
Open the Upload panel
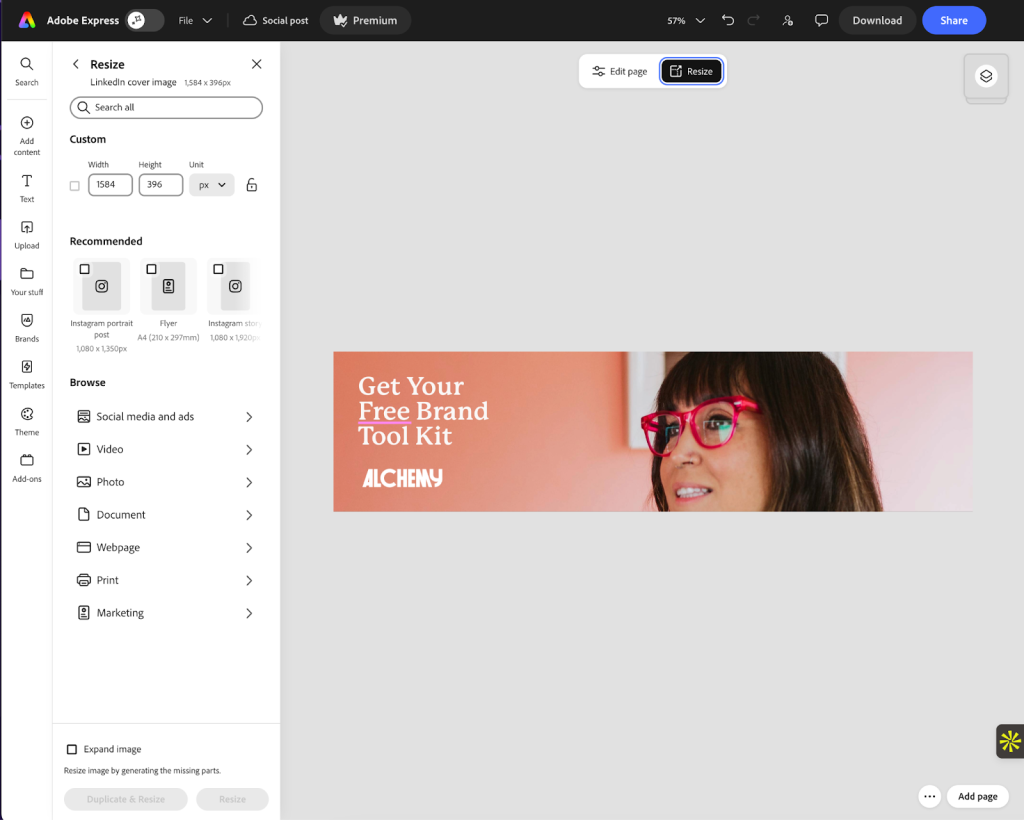tap(27, 235)
